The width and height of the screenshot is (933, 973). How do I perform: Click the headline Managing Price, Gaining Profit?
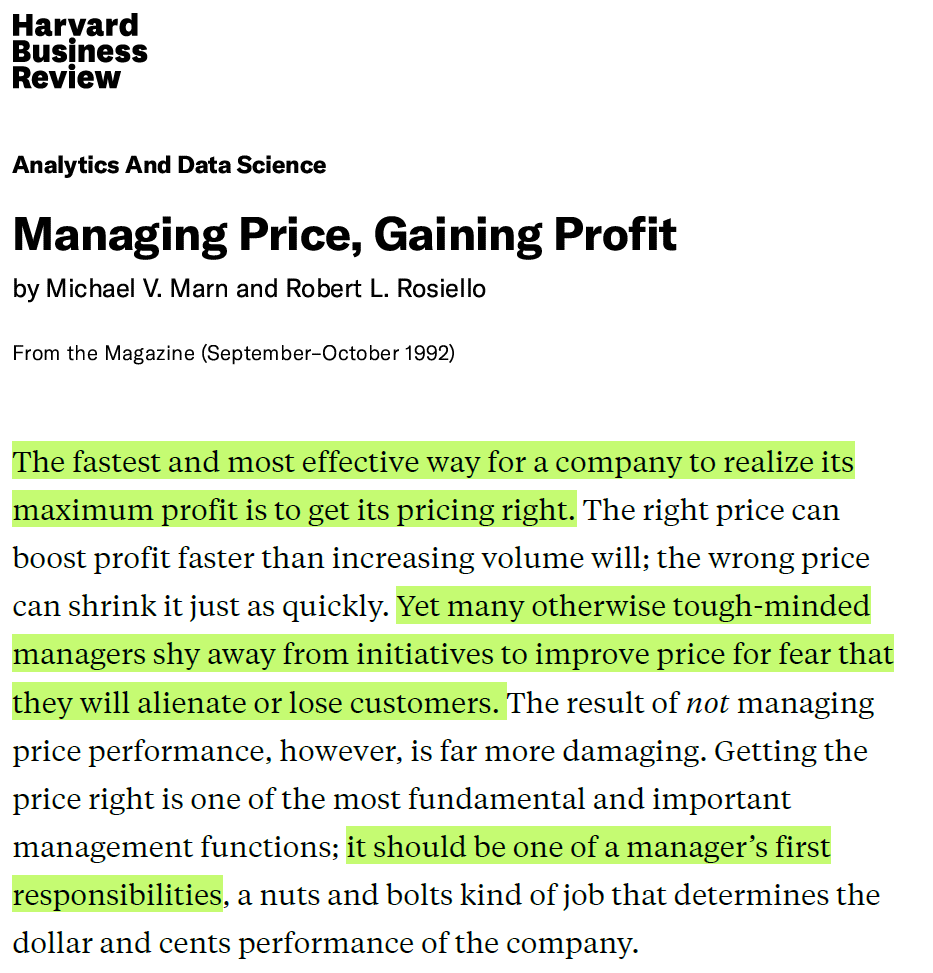click(x=344, y=234)
